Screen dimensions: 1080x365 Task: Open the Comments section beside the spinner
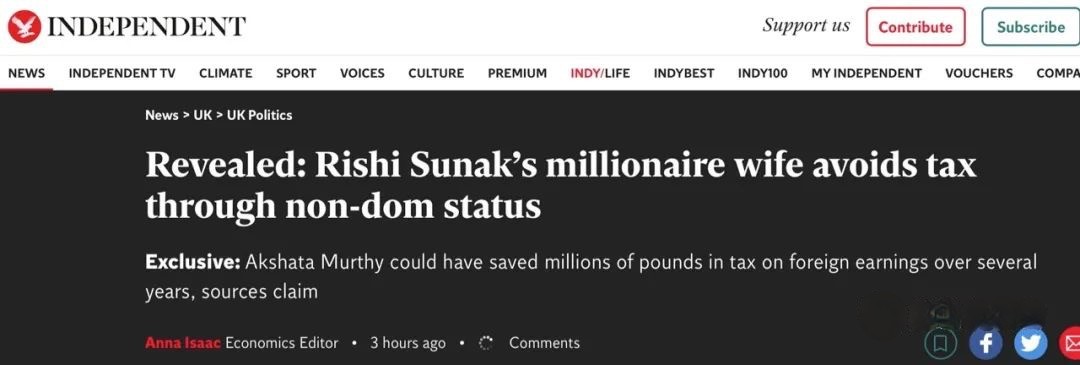[x=544, y=343]
